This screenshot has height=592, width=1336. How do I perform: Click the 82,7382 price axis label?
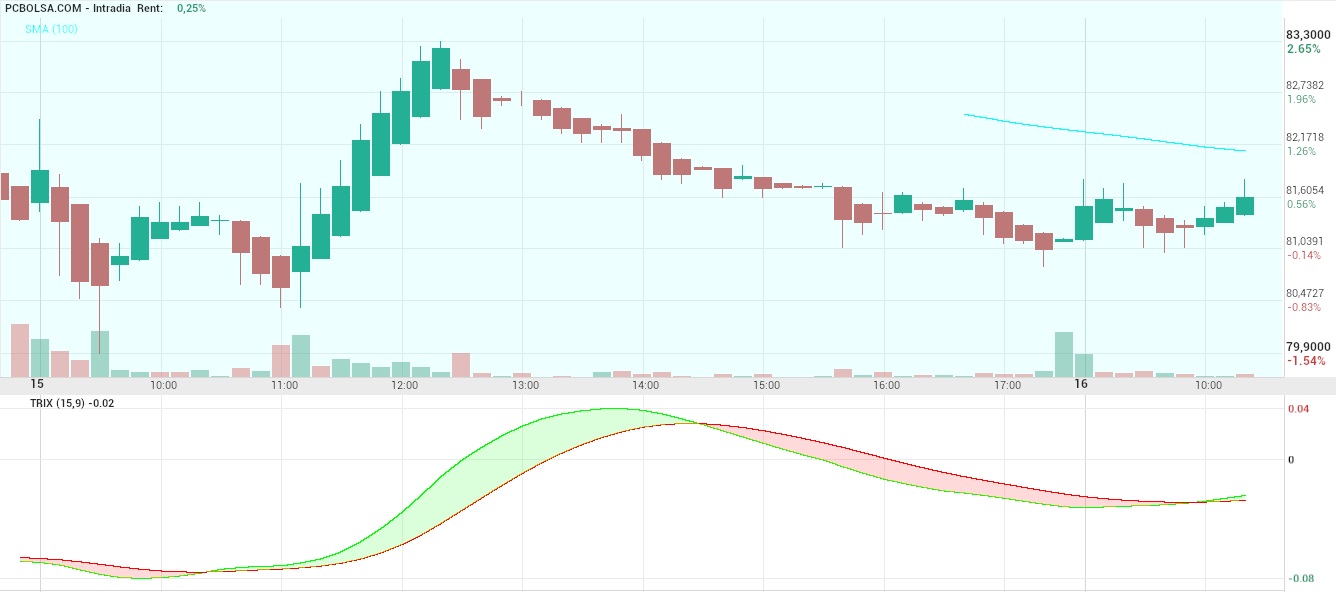(1305, 85)
